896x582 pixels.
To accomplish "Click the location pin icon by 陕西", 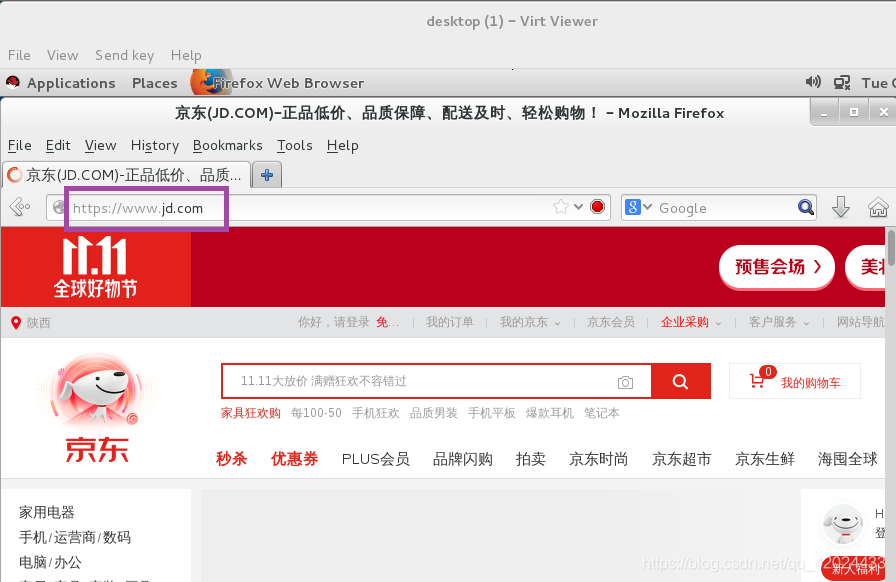I will [16, 323].
